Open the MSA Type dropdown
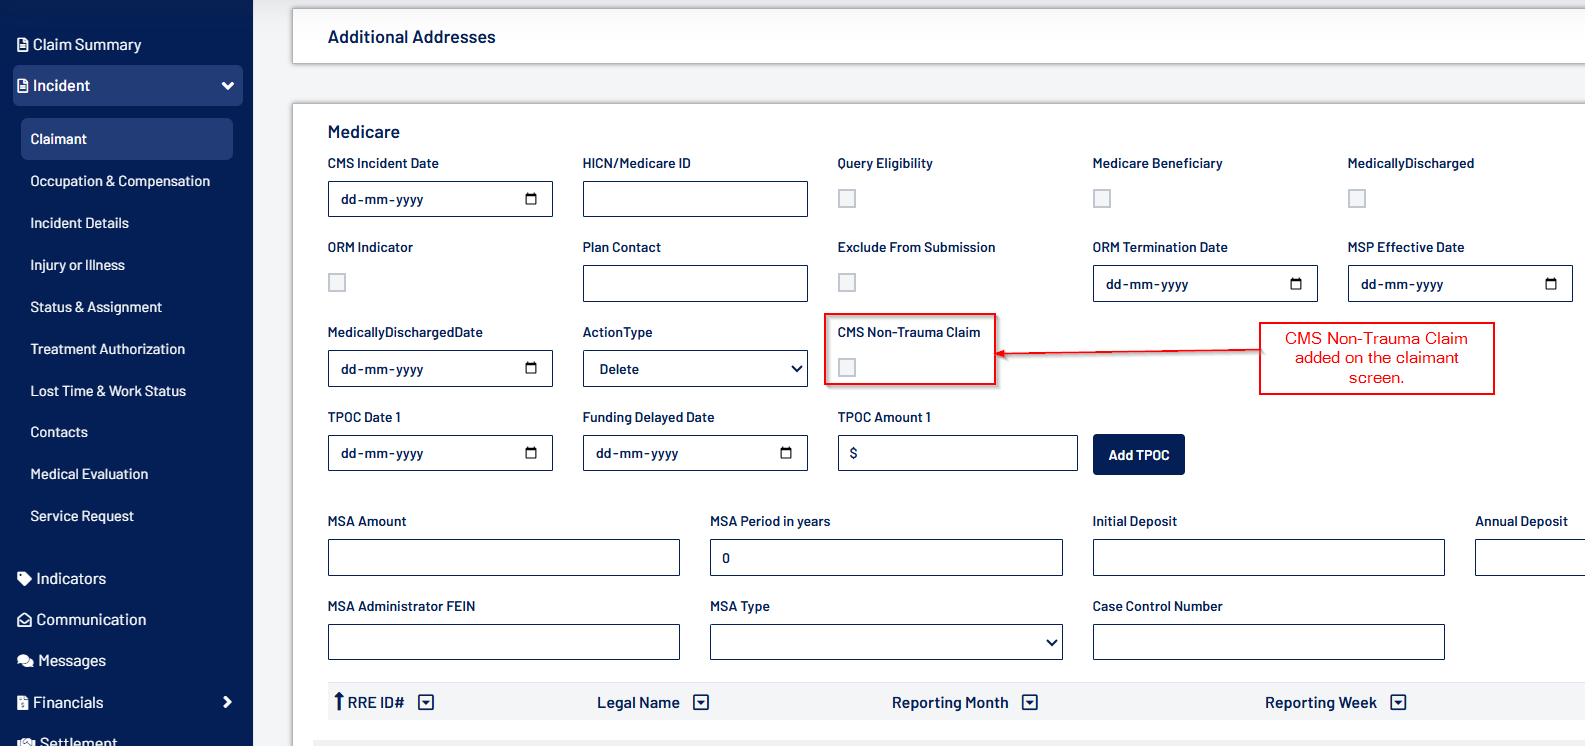The image size is (1585, 746). coord(885,642)
